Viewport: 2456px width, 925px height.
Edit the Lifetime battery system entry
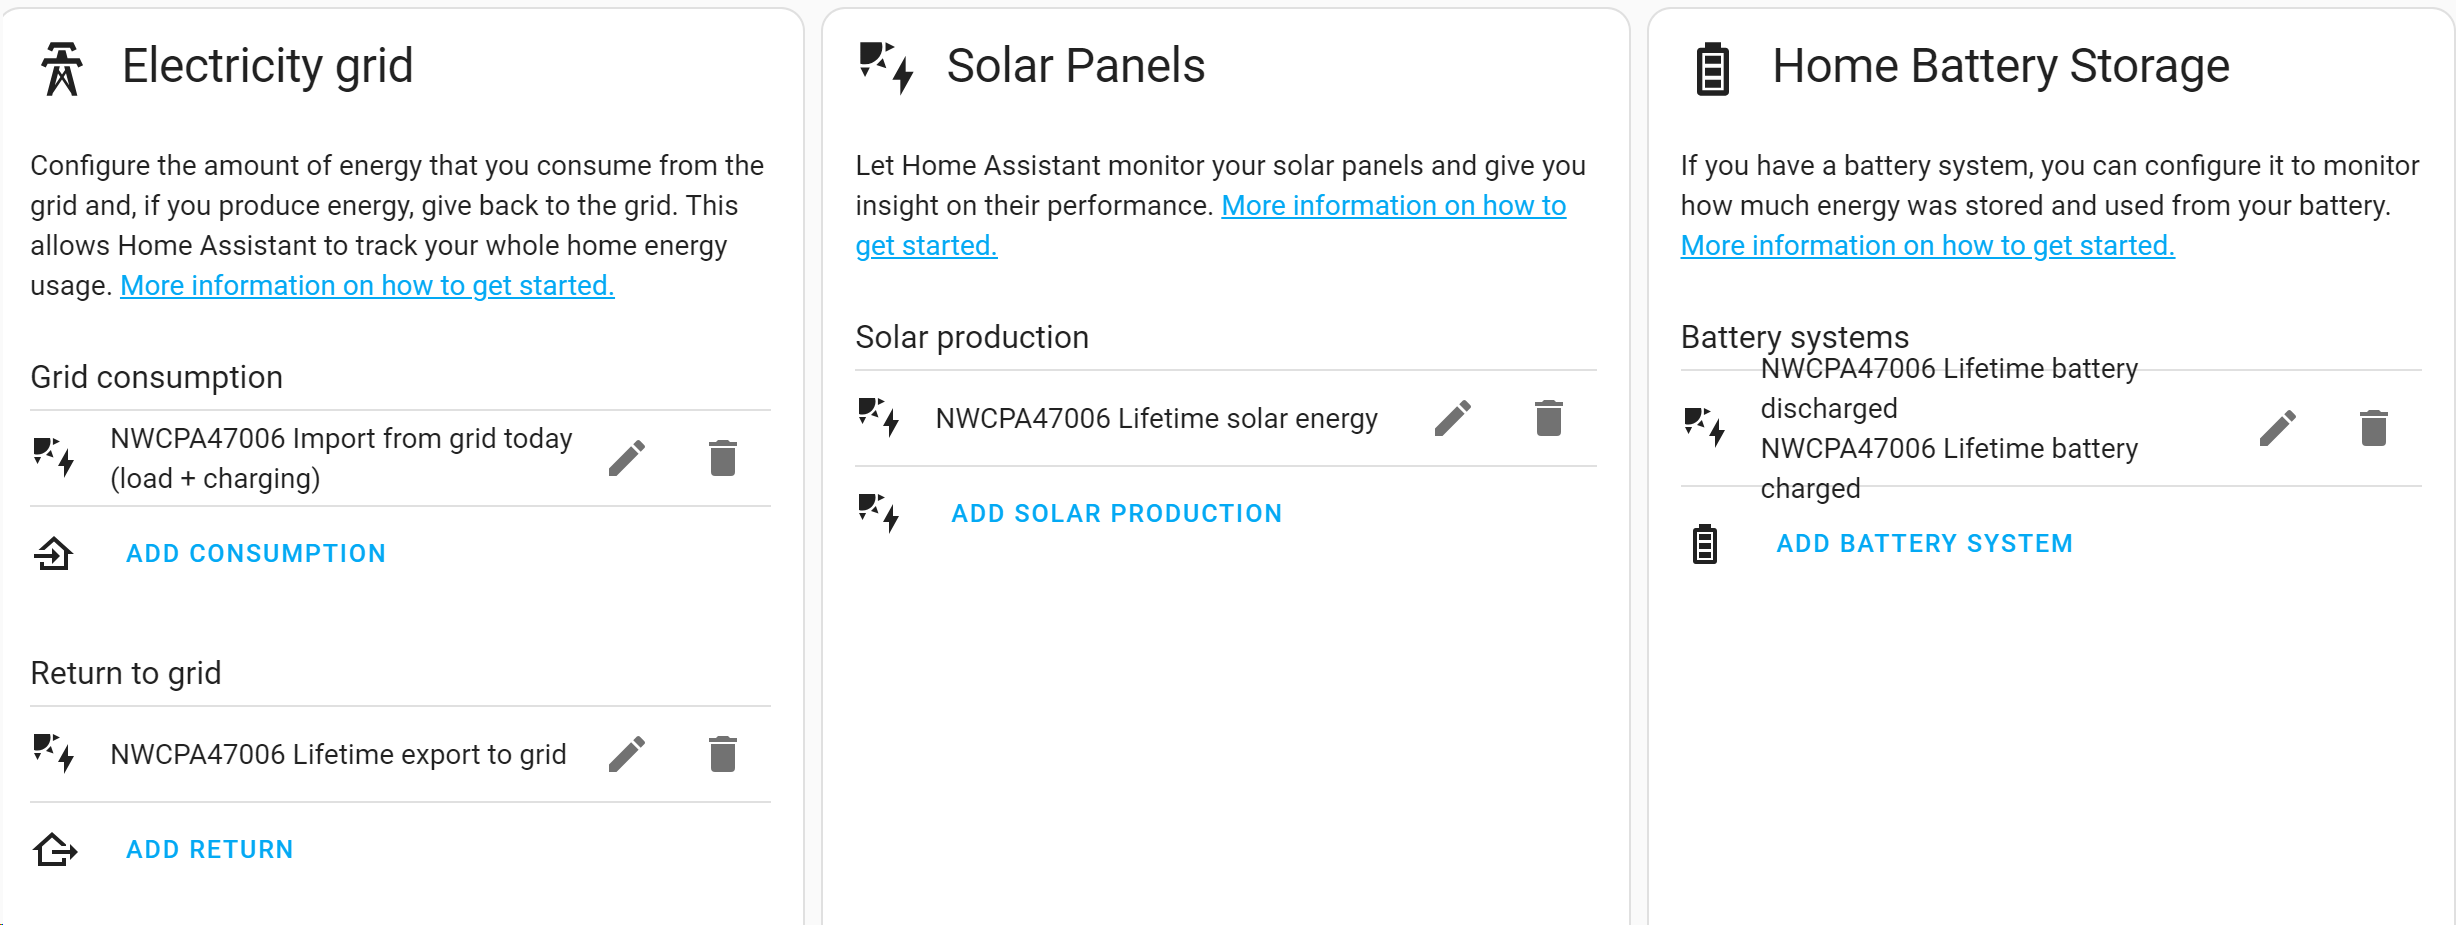2277,429
